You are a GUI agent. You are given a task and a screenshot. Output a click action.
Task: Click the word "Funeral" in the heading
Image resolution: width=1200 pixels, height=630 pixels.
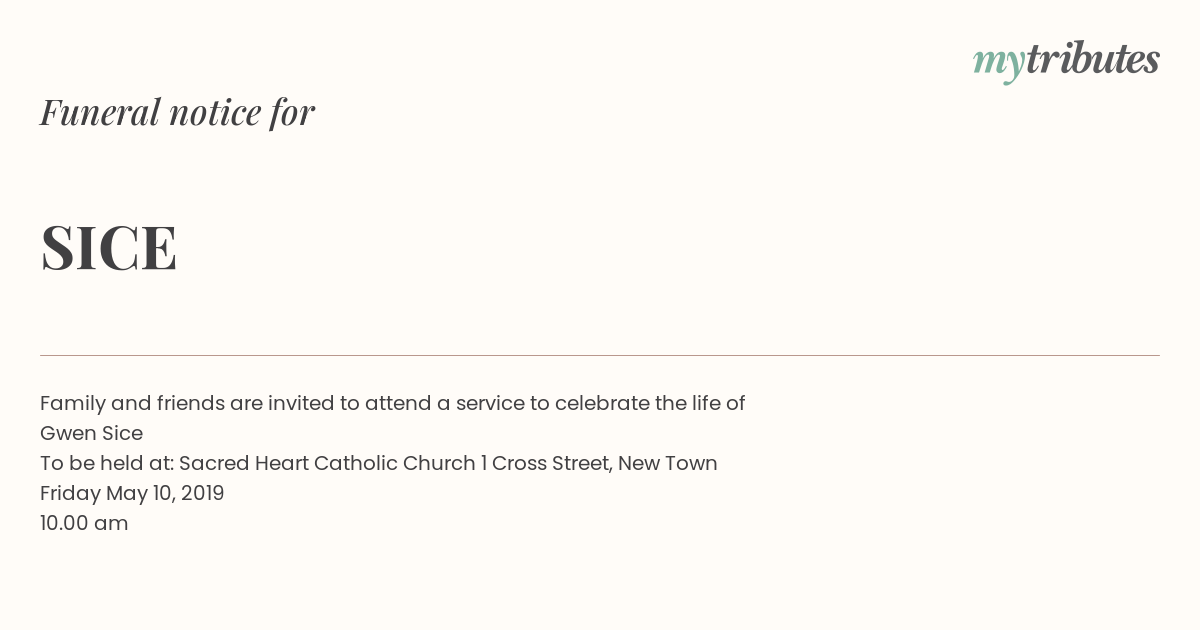point(100,112)
